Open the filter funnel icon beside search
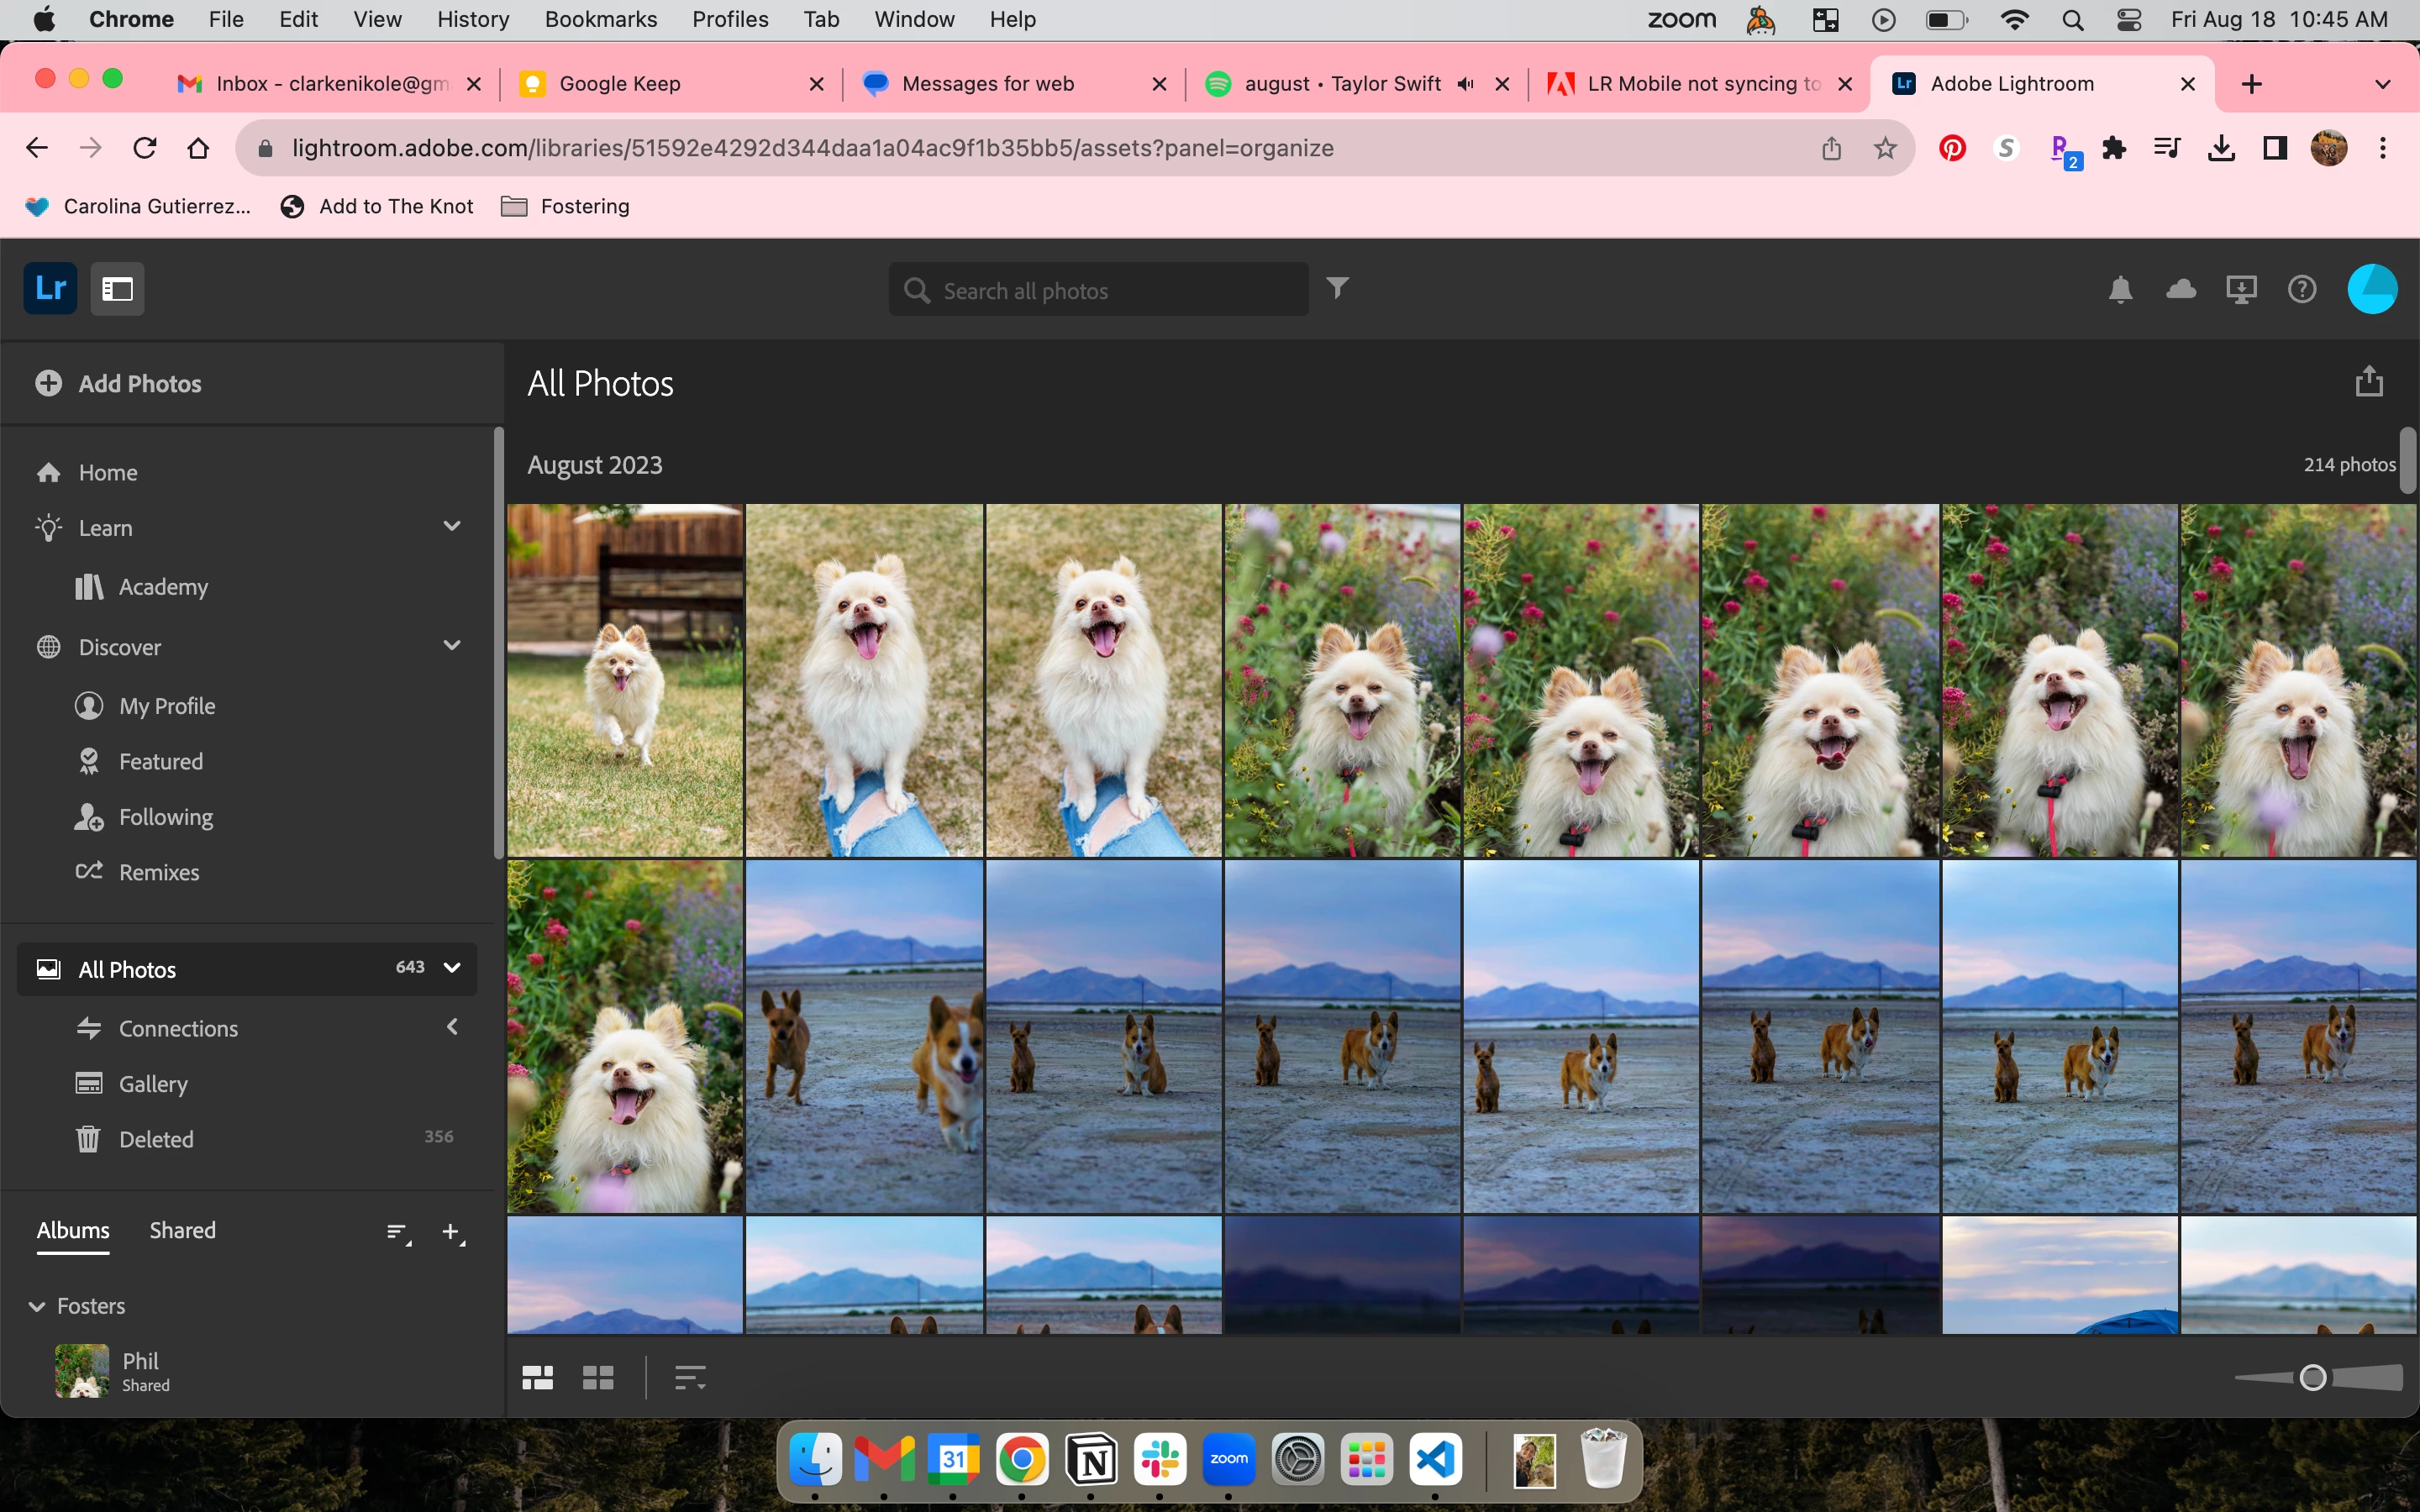Screen dimensions: 2420x1512 tap(1337, 289)
